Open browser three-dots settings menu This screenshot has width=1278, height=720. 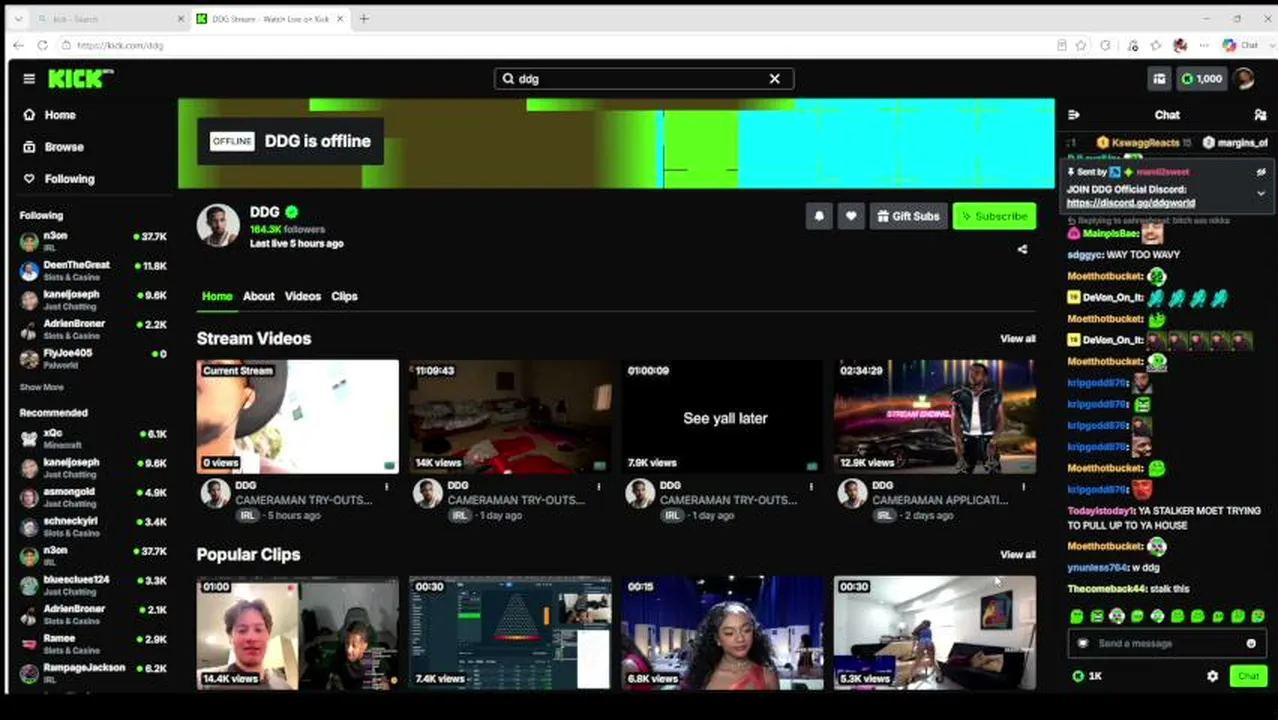tap(1204, 45)
